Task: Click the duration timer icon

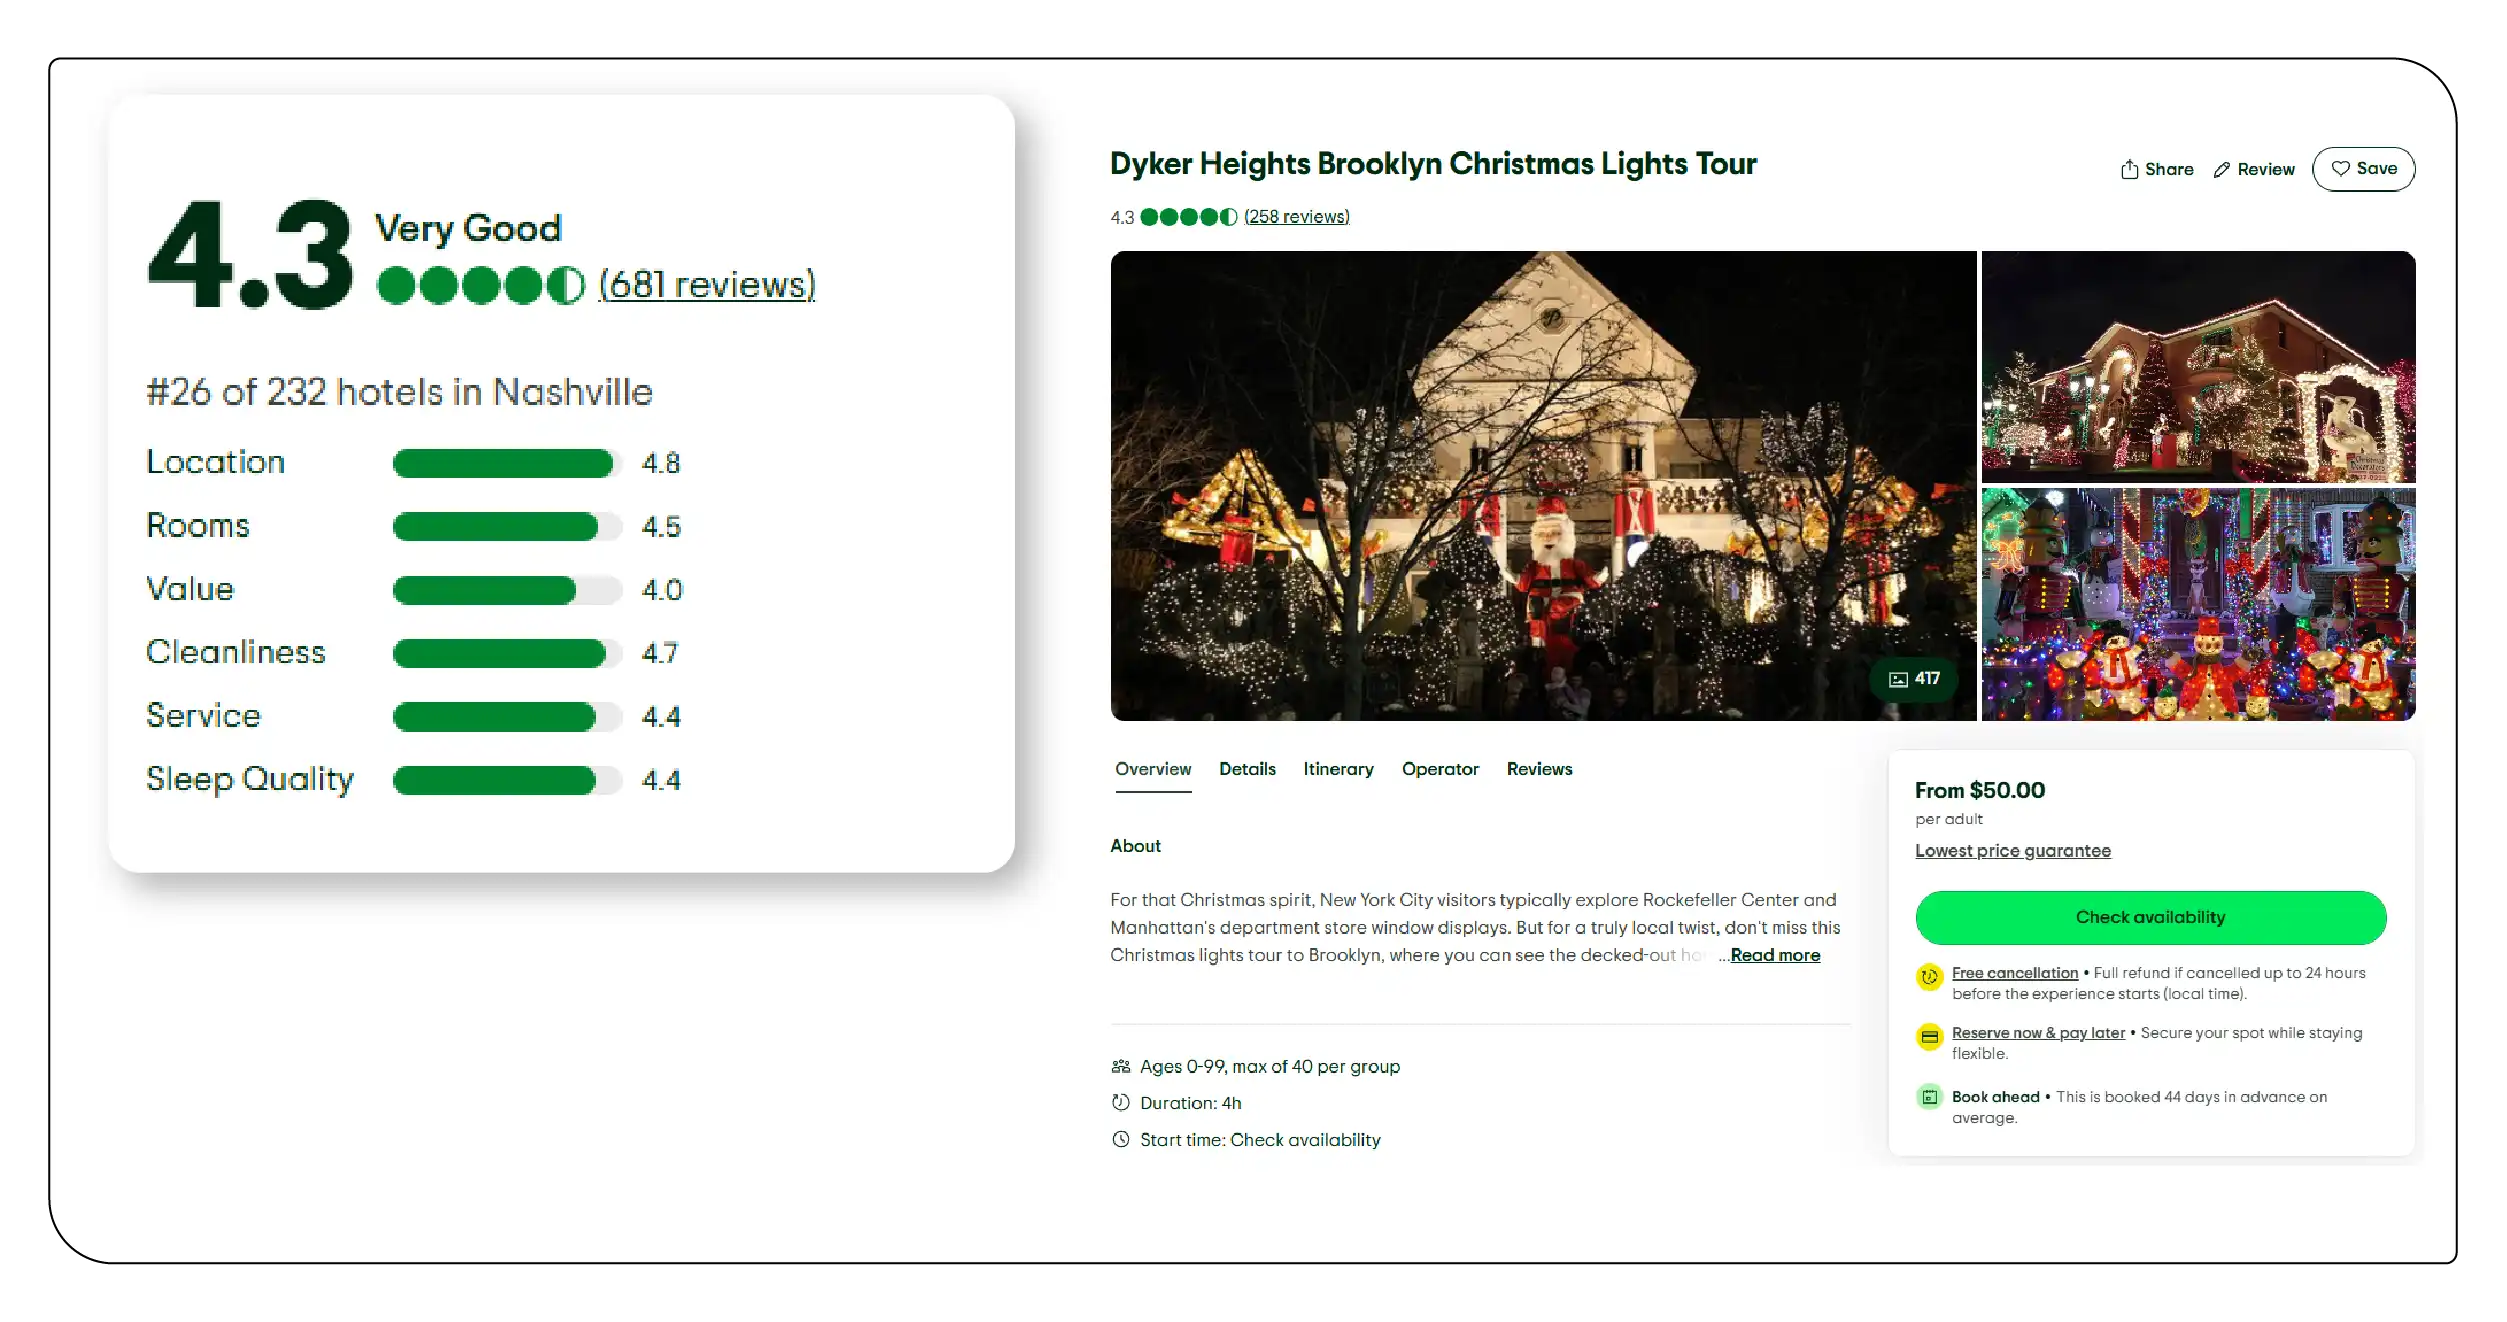Action: 1122,1102
